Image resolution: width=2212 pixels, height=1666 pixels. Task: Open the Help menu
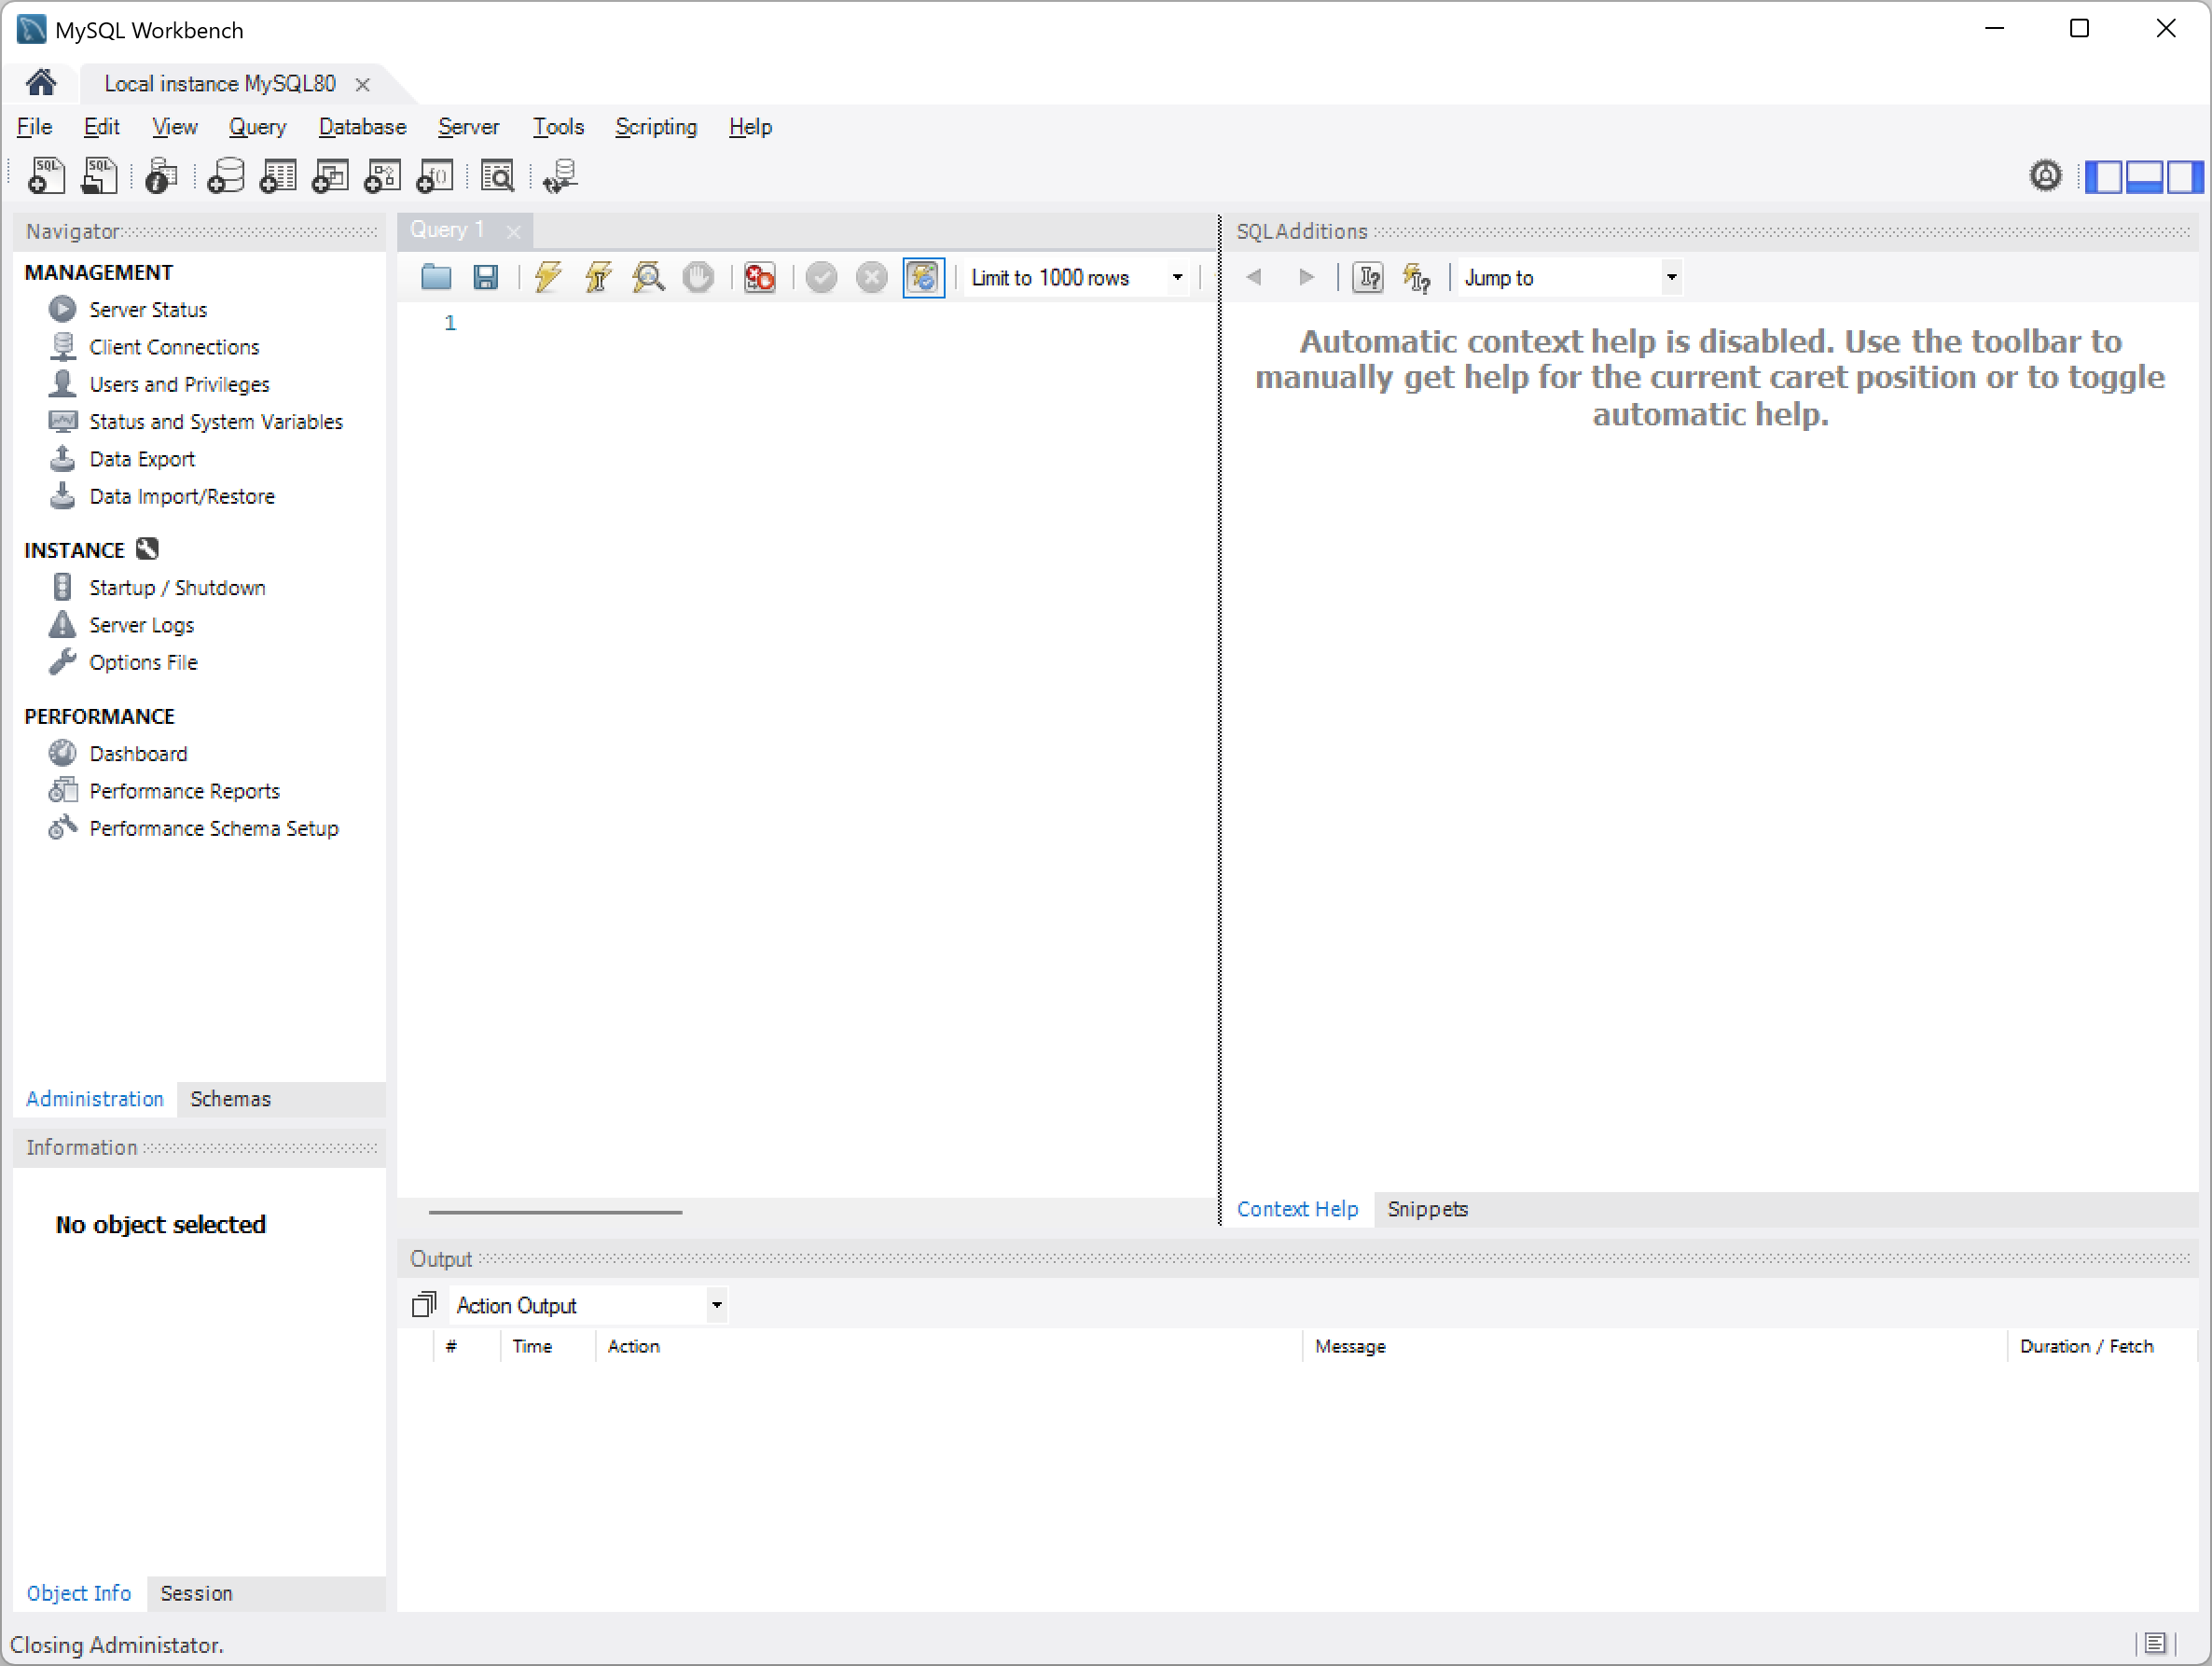(x=750, y=127)
